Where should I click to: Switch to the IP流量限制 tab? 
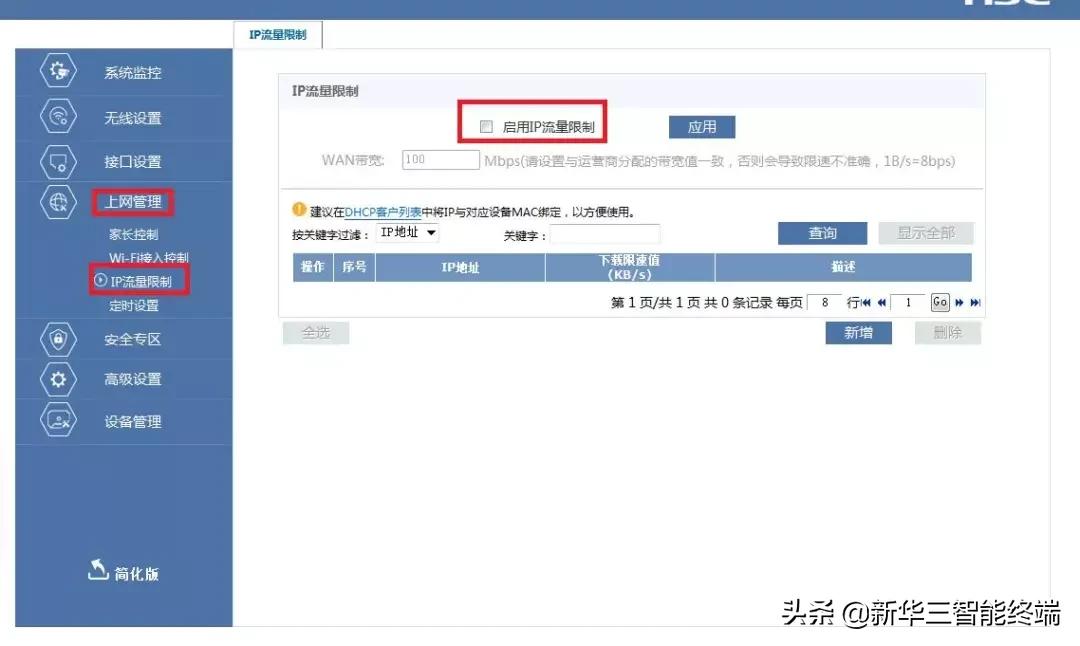click(x=277, y=33)
